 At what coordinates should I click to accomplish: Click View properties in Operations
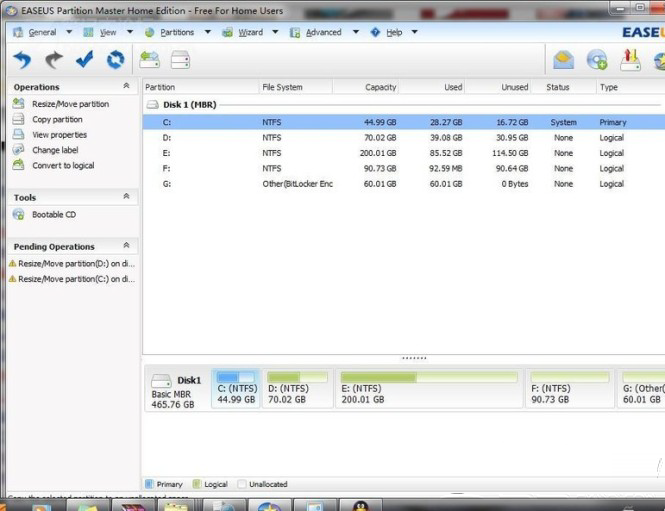pos(59,135)
